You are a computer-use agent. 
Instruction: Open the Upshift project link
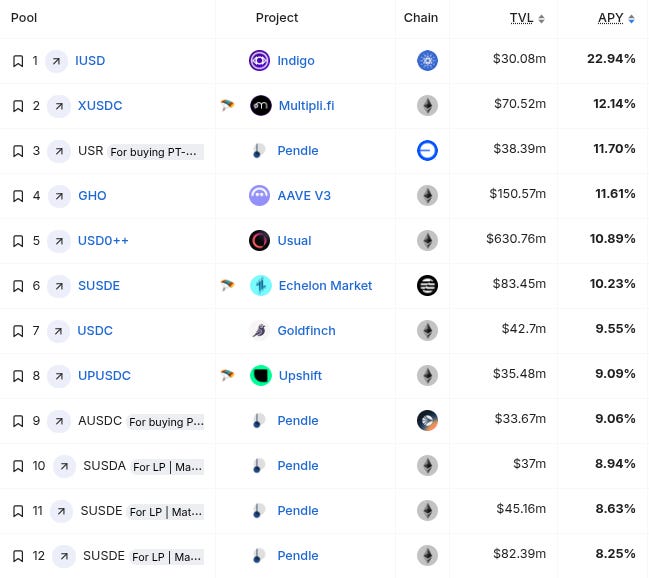(300, 376)
